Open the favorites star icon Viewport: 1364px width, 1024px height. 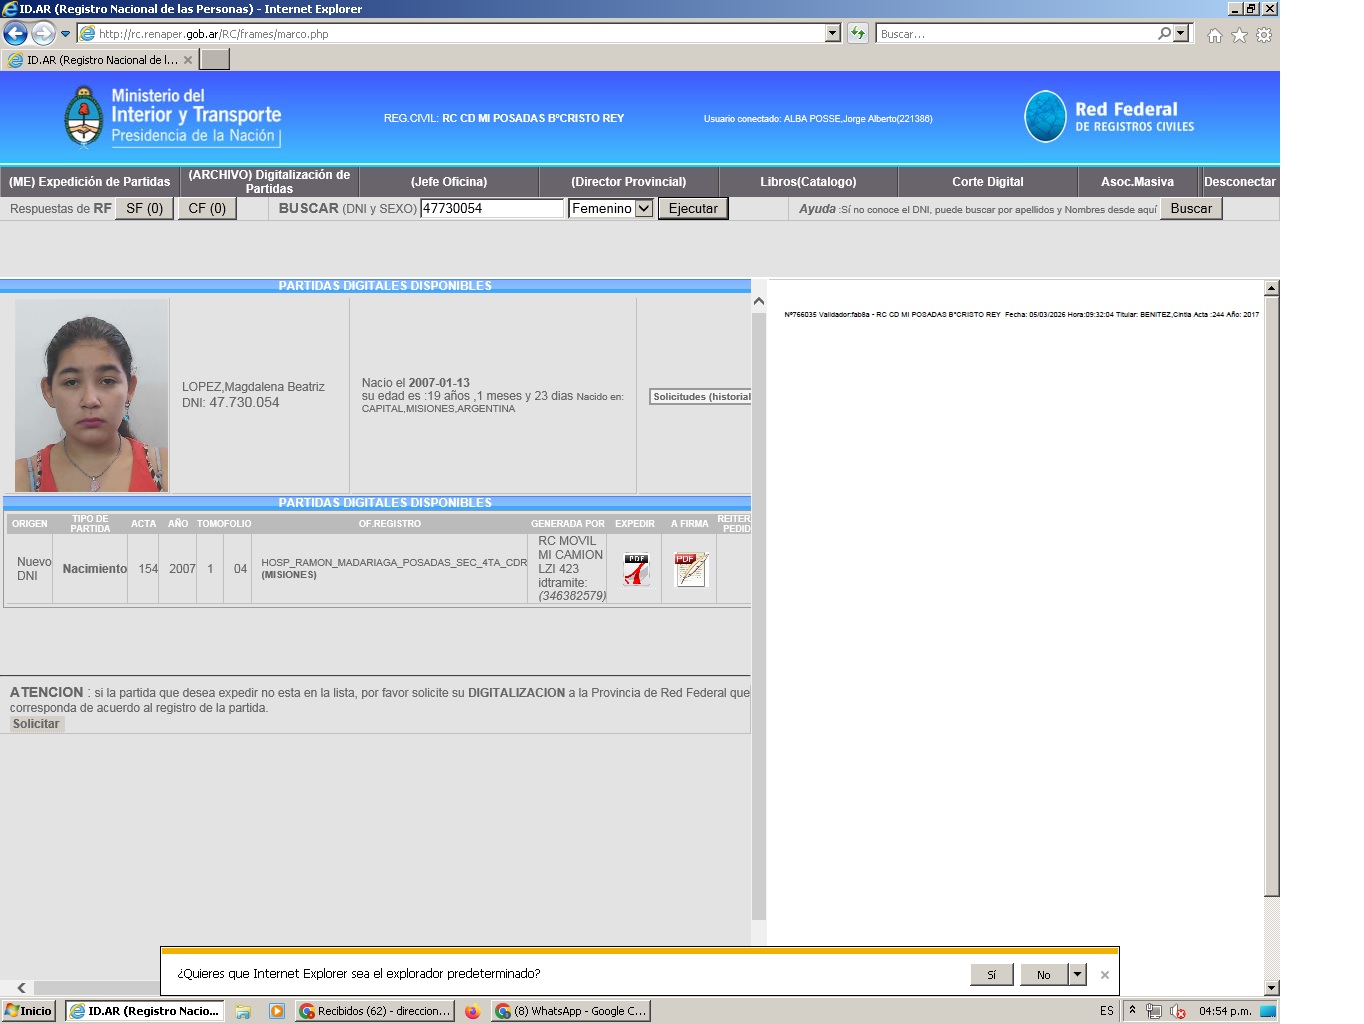tap(1239, 35)
